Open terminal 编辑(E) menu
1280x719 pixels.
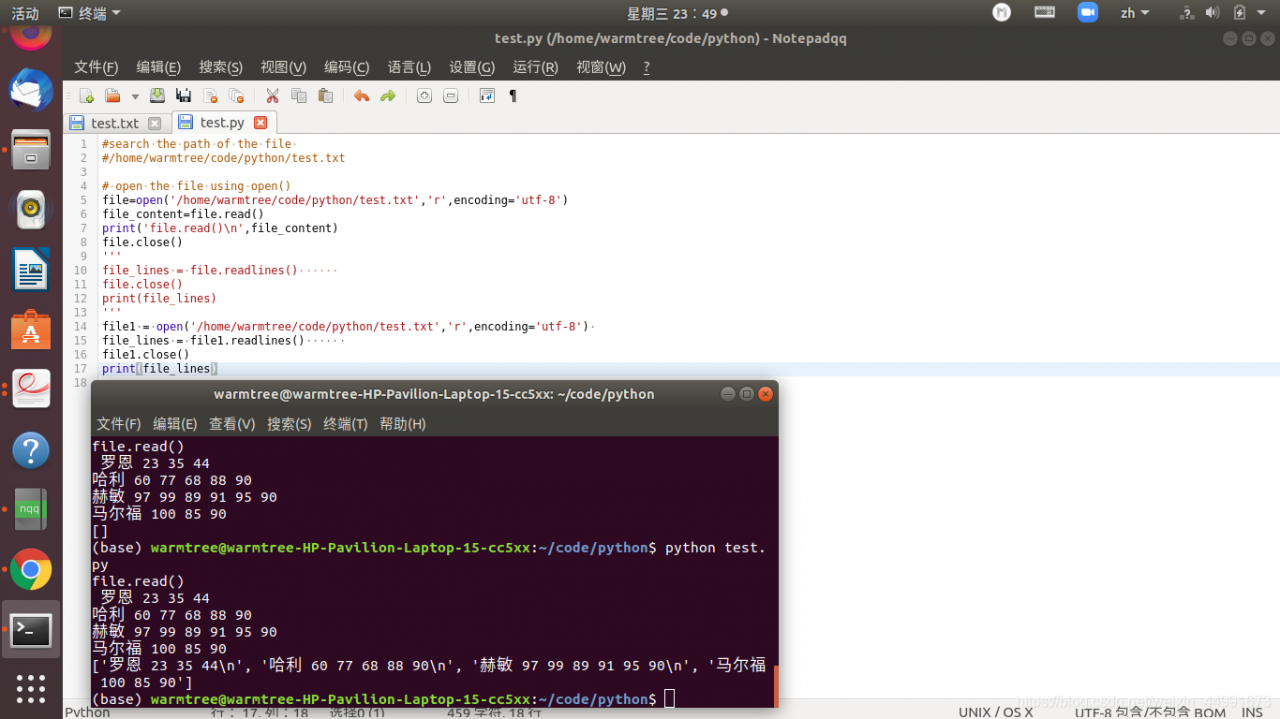[x=175, y=424]
